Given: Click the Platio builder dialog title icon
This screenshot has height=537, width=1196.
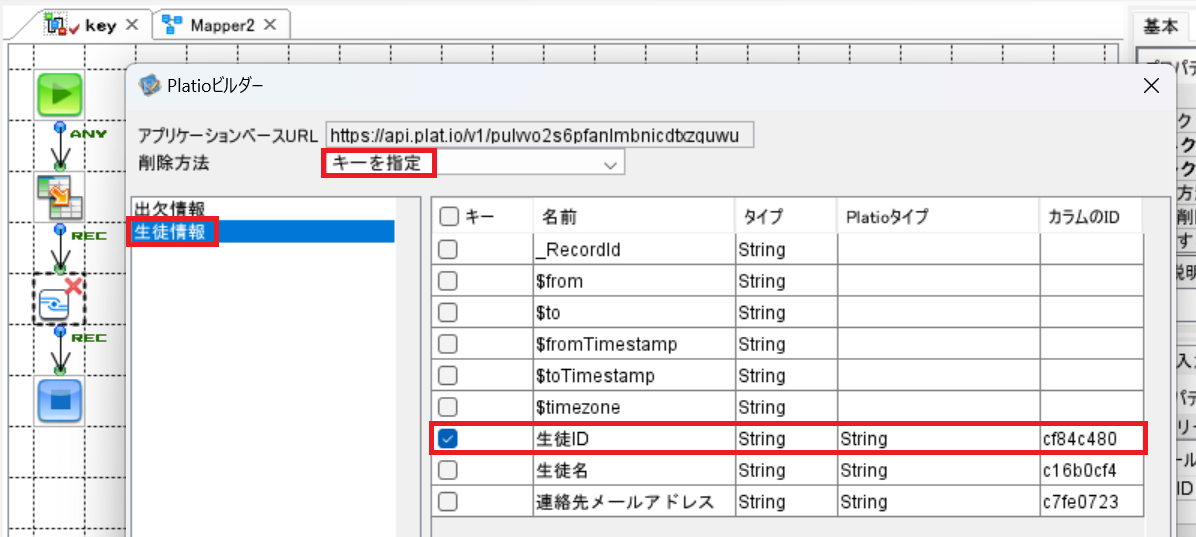Looking at the screenshot, I should tap(150, 86).
